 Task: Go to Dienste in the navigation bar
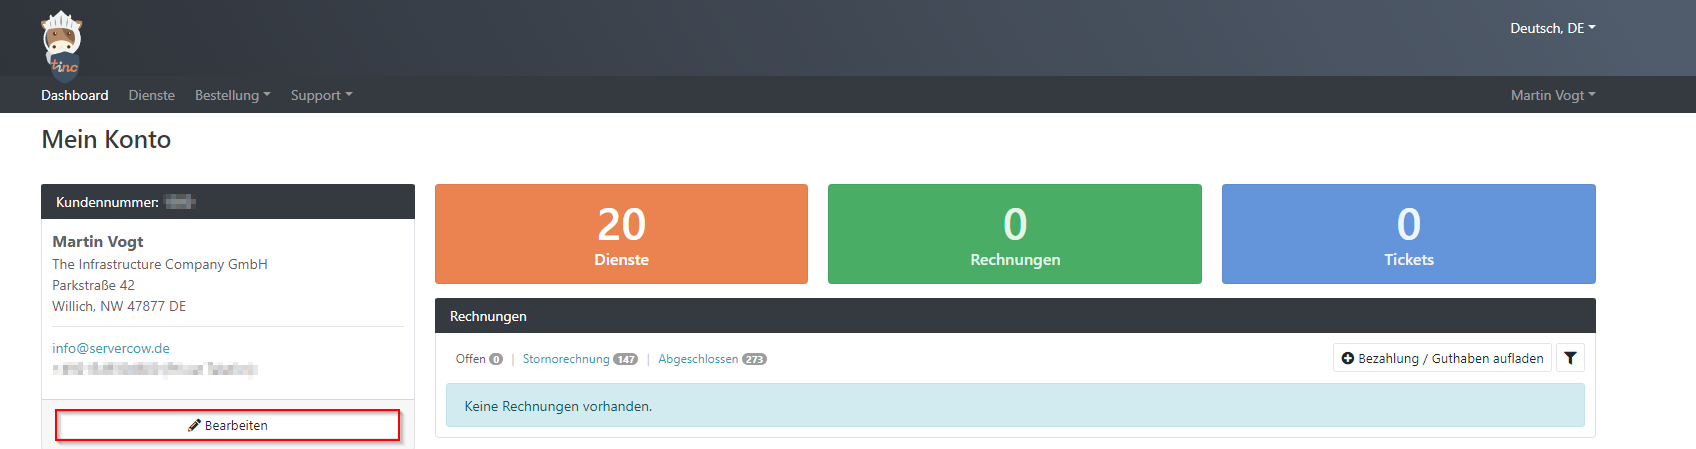pyautogui.click(x=152, y=95)
